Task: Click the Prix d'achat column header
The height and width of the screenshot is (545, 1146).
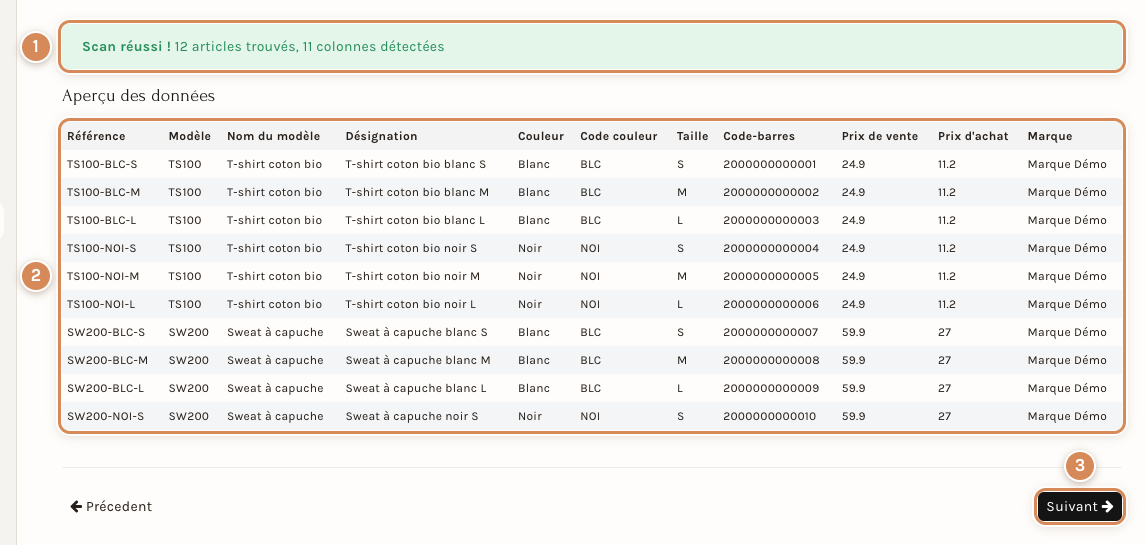Action: [973, 136]
